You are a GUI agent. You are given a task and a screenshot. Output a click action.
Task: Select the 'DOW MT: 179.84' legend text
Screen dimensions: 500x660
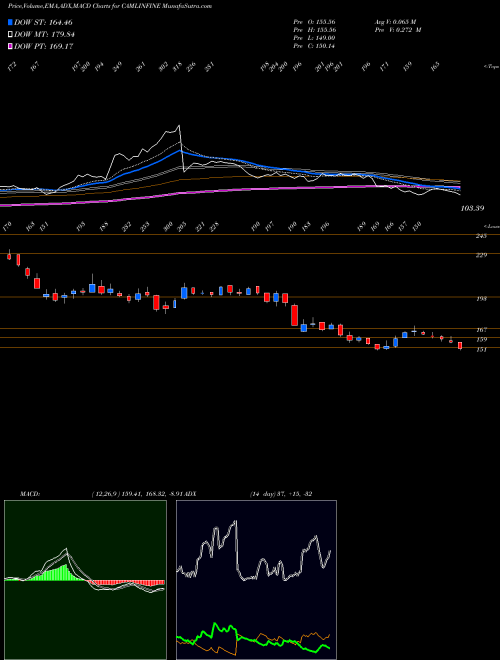pos(44,35)
